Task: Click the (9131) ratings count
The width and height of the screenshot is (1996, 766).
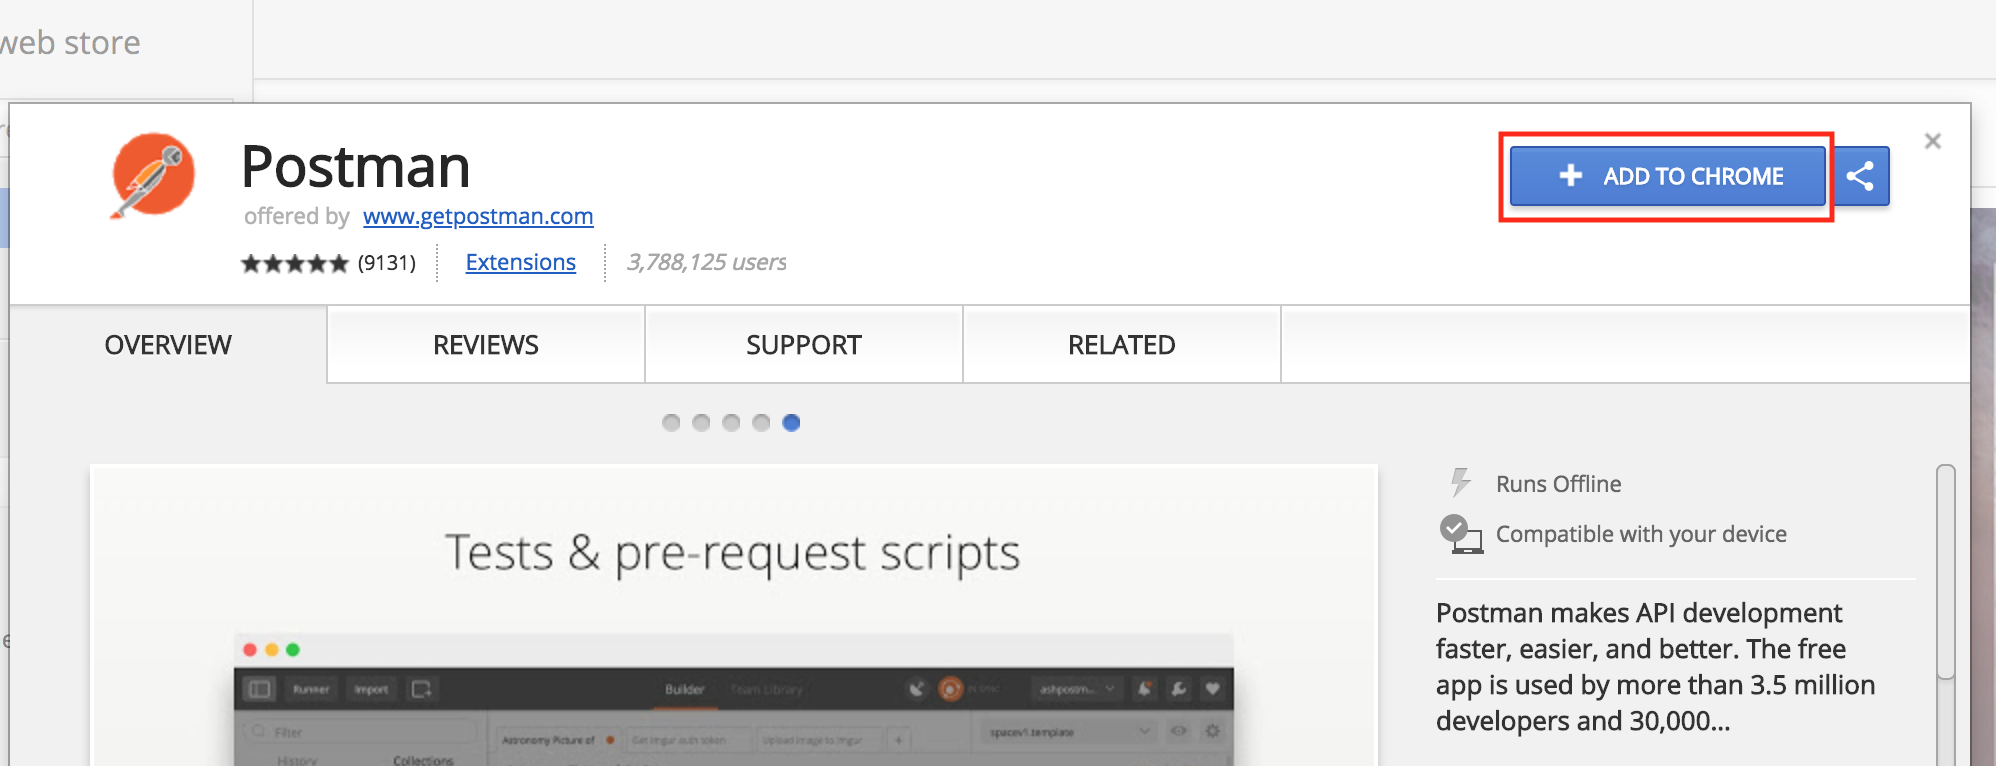Action: point(387,263)
